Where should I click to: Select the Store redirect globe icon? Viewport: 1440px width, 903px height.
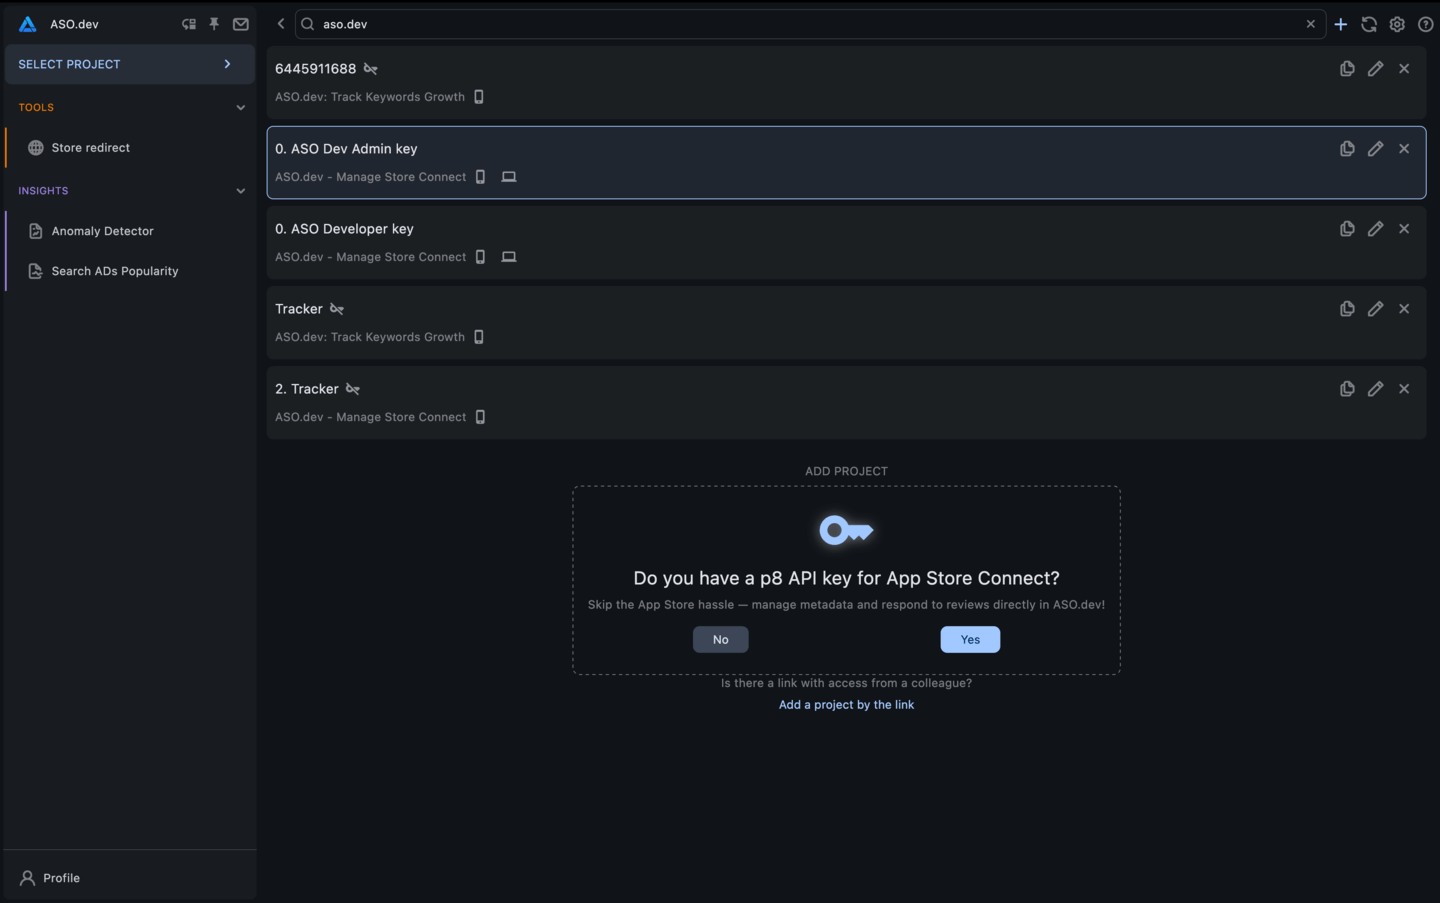coord(36,147)
